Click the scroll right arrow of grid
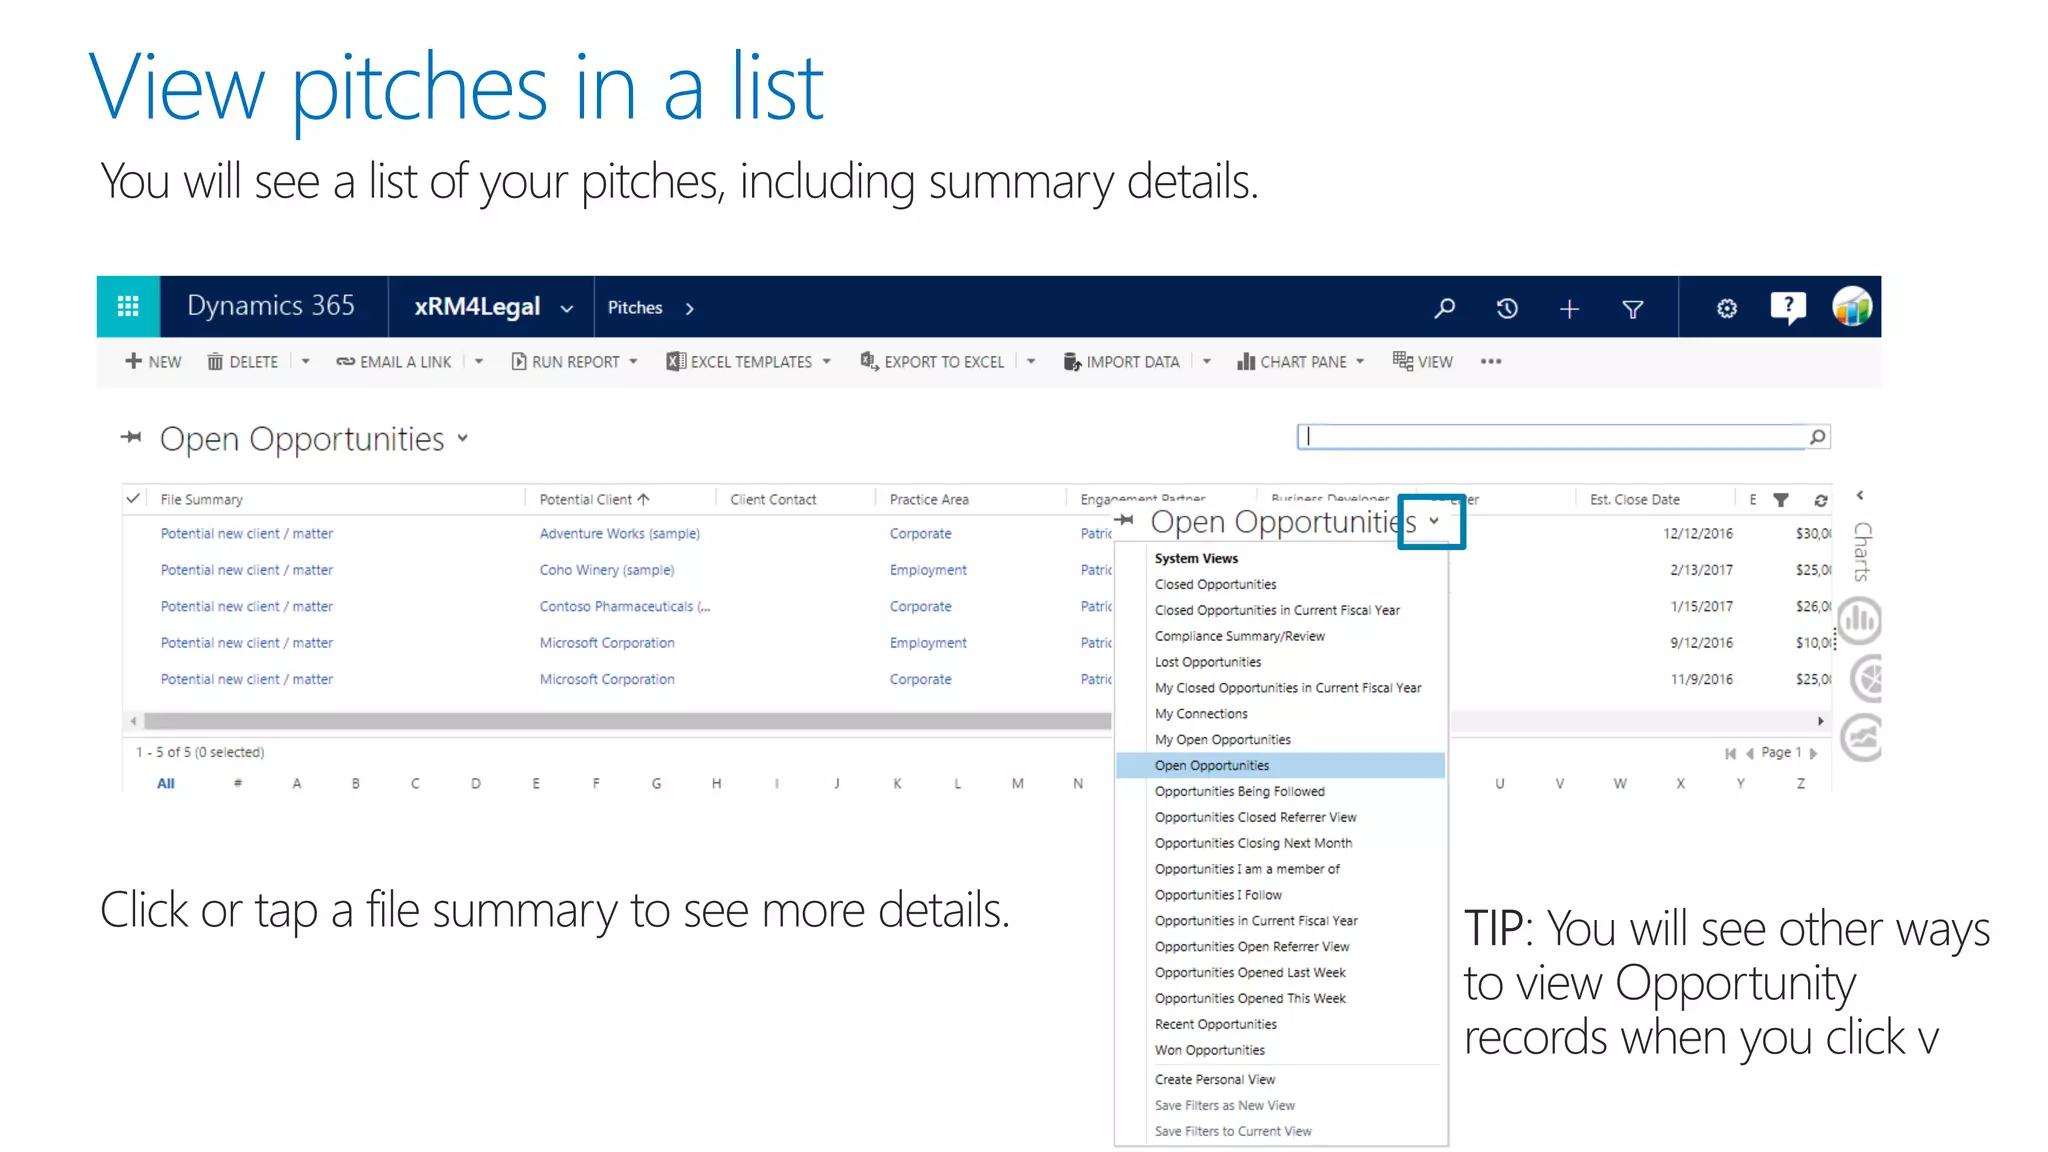The image size is (2048, 1152). tap(1820, 721)
